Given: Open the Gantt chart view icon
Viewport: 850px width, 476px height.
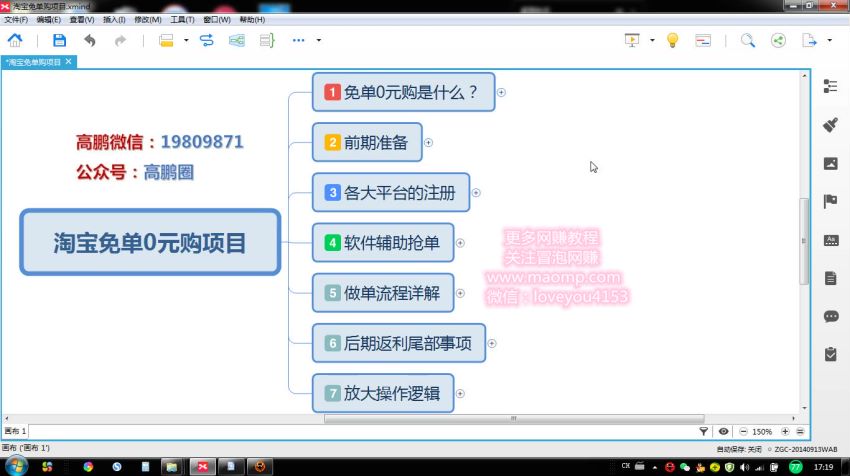Looking at the screenshot, I should [703, 40].
